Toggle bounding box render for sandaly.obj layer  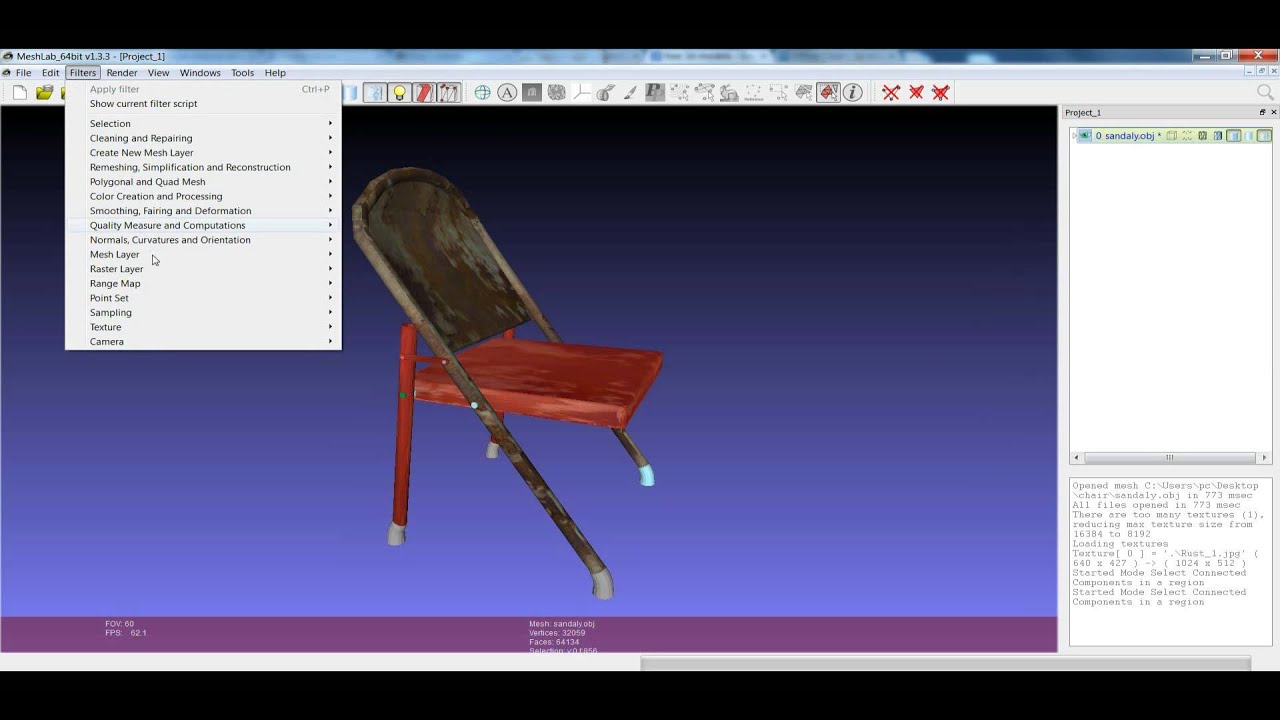pos(1171,135)
